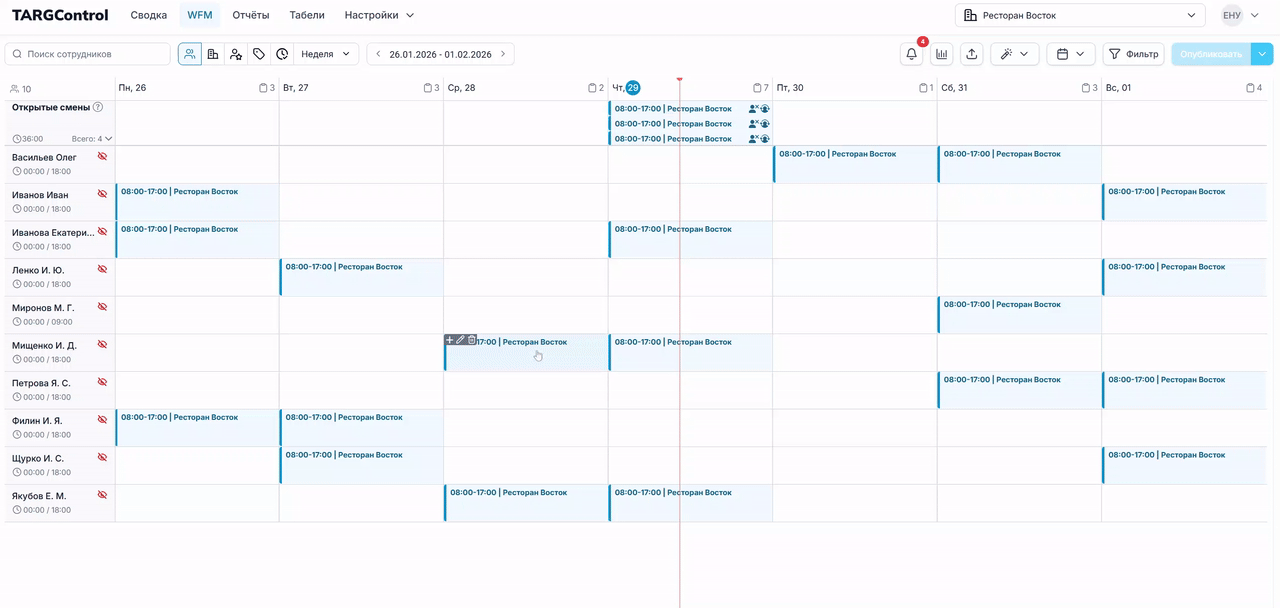Expand the magic wand auto-schedule dropdown
The image size is (1280, 608).
pos(1014,54)
